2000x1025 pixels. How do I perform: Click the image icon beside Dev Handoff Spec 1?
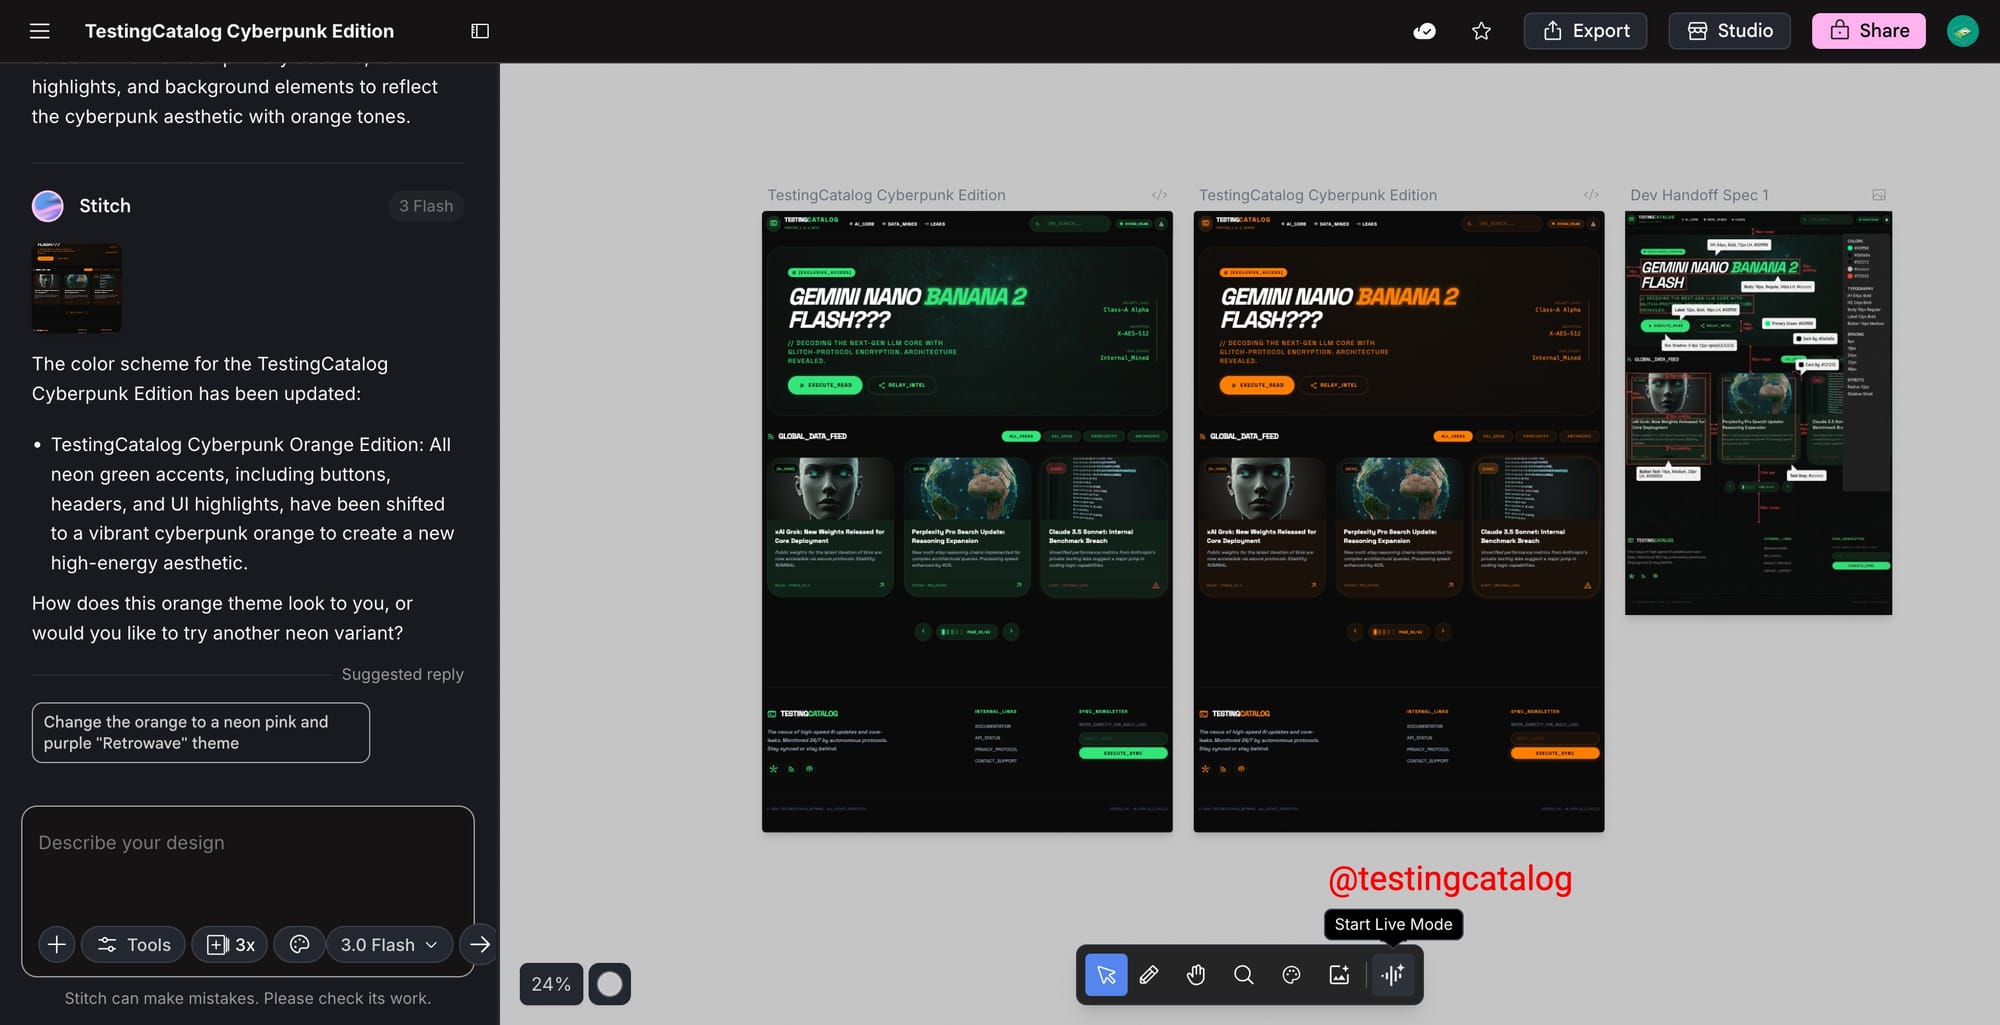(x=1879, y=195)
